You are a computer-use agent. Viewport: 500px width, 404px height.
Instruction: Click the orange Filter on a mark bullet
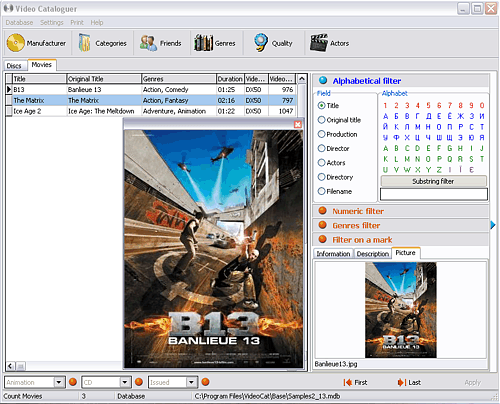[322, 239]
